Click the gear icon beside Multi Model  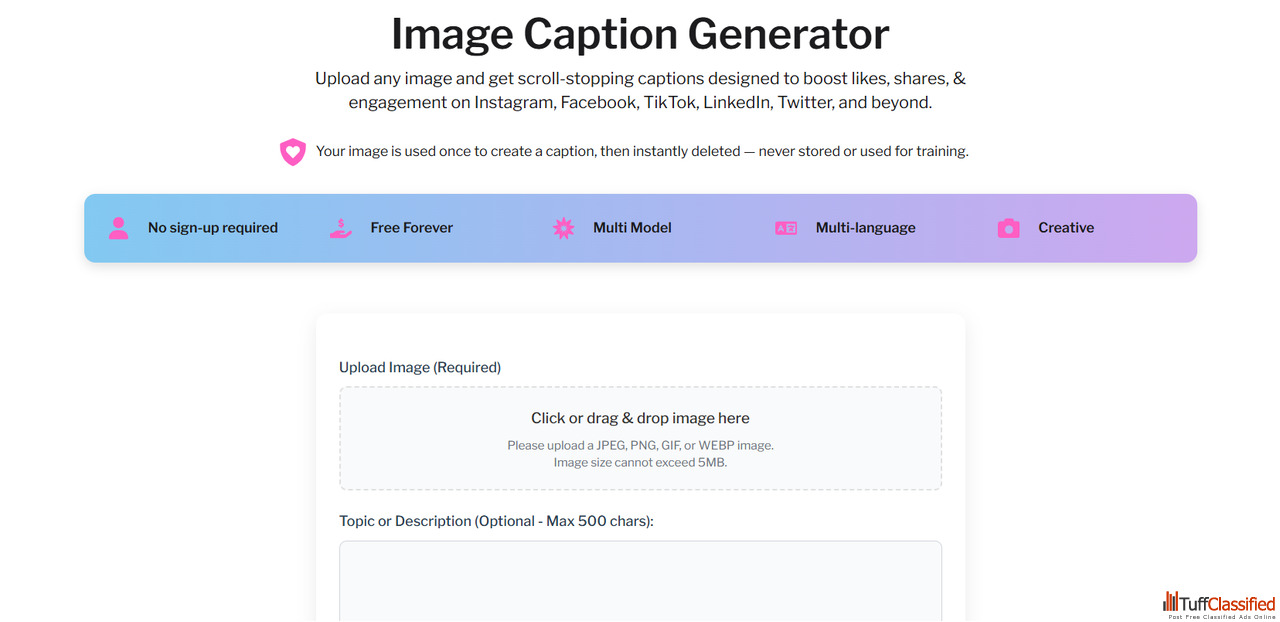point(564,228)
